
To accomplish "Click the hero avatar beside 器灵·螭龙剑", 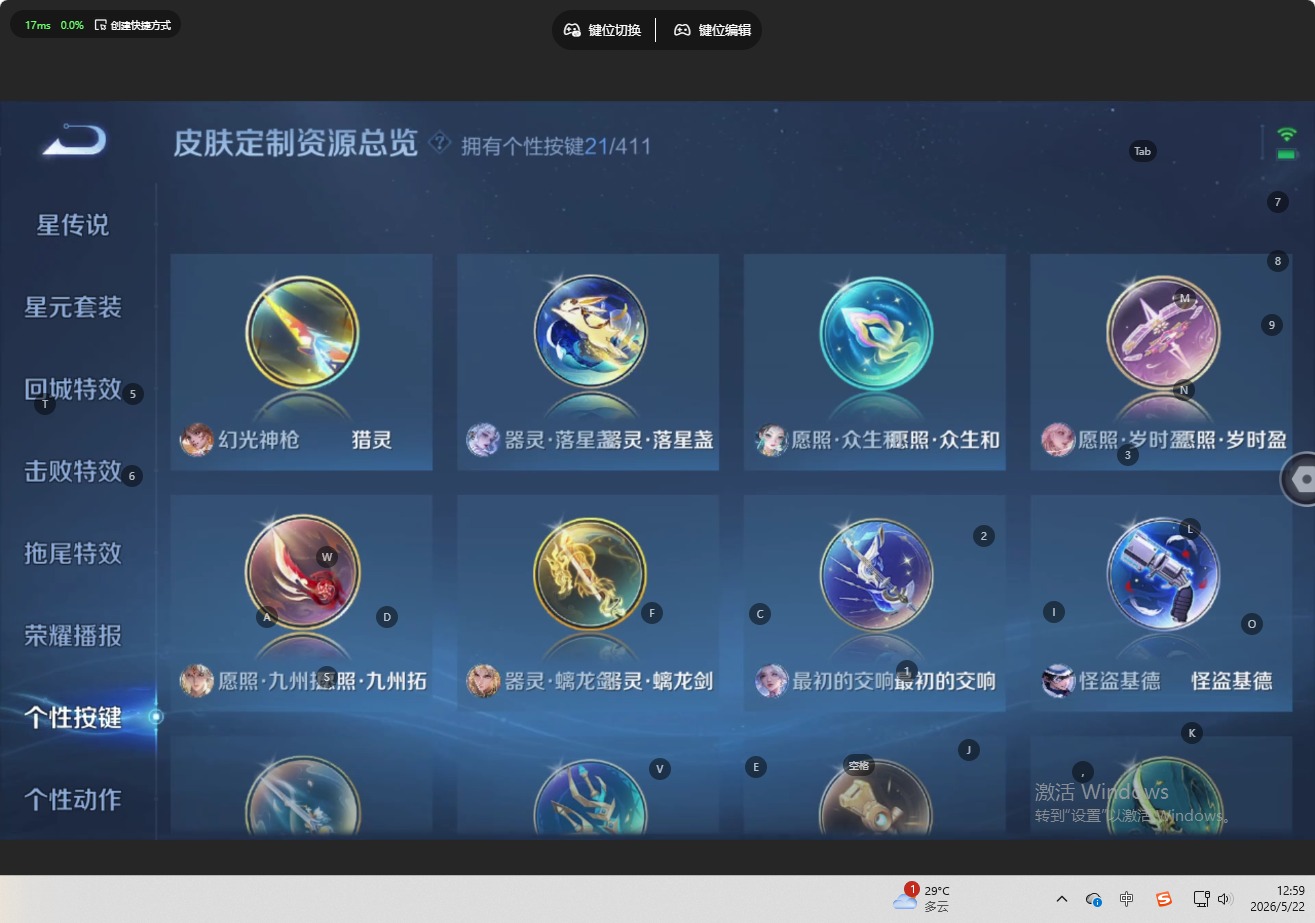I will tap(483, 680).
